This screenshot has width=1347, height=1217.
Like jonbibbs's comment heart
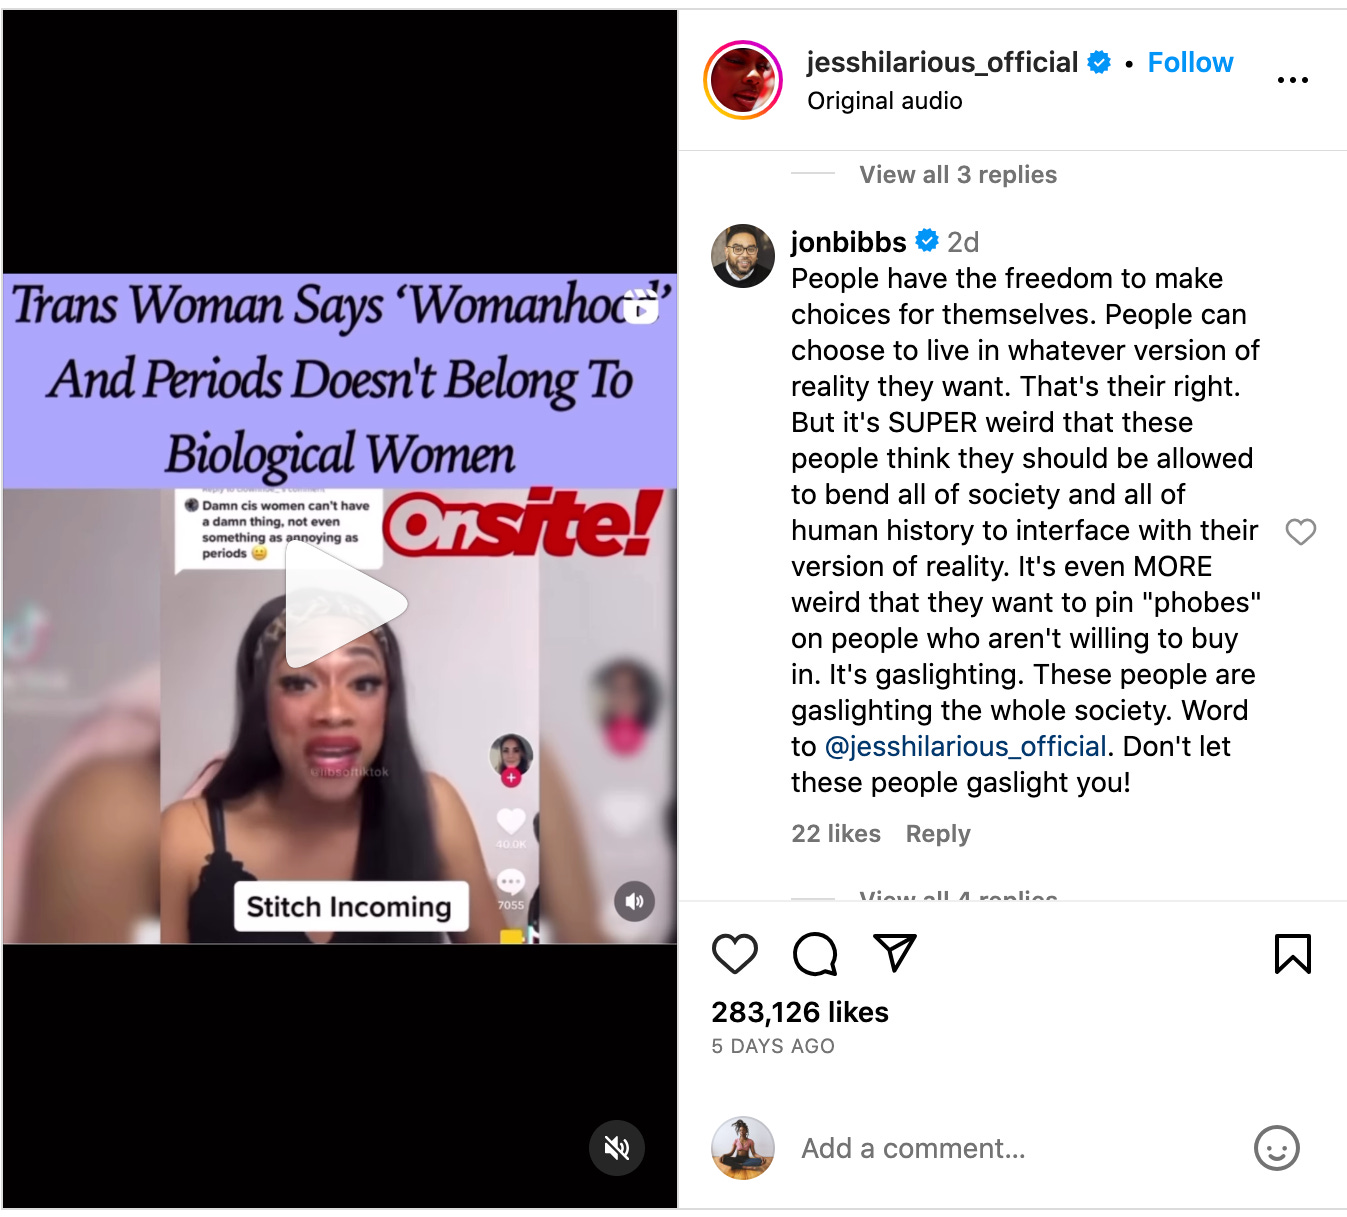tap(1301, 532)
